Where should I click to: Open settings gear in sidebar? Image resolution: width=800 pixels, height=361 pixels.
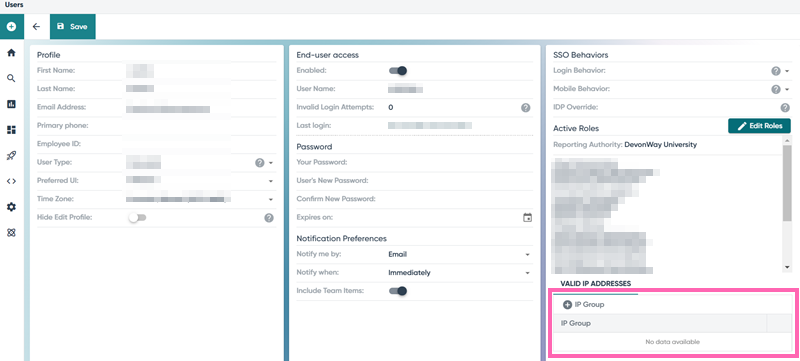11,207
